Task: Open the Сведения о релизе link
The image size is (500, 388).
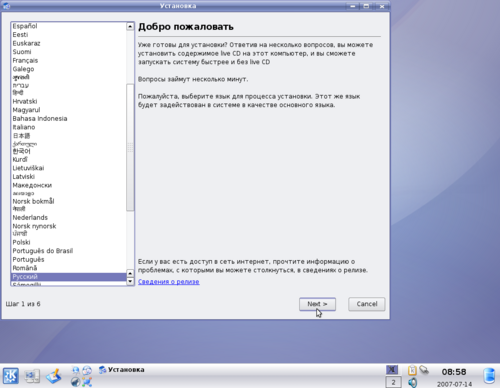Action: tap(169, 282)
